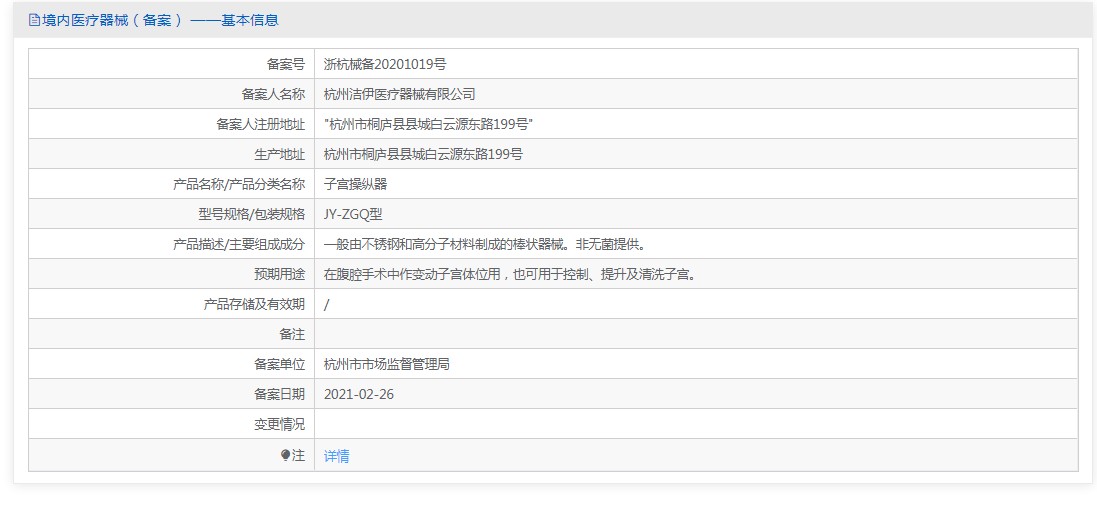Image resolution: width=1097 pixels, height=509 pixels.
Task: Click the 备案日期 label cell
Action: tap(171, 394)
